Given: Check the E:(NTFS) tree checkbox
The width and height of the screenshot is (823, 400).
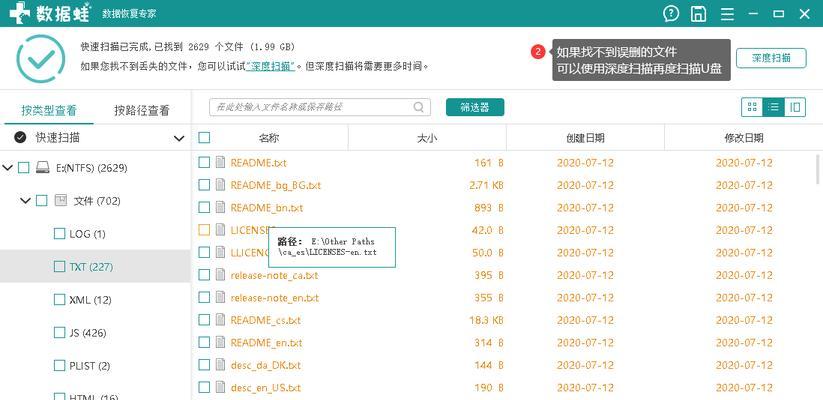Looking at the screenshot, I should point(24,168).
